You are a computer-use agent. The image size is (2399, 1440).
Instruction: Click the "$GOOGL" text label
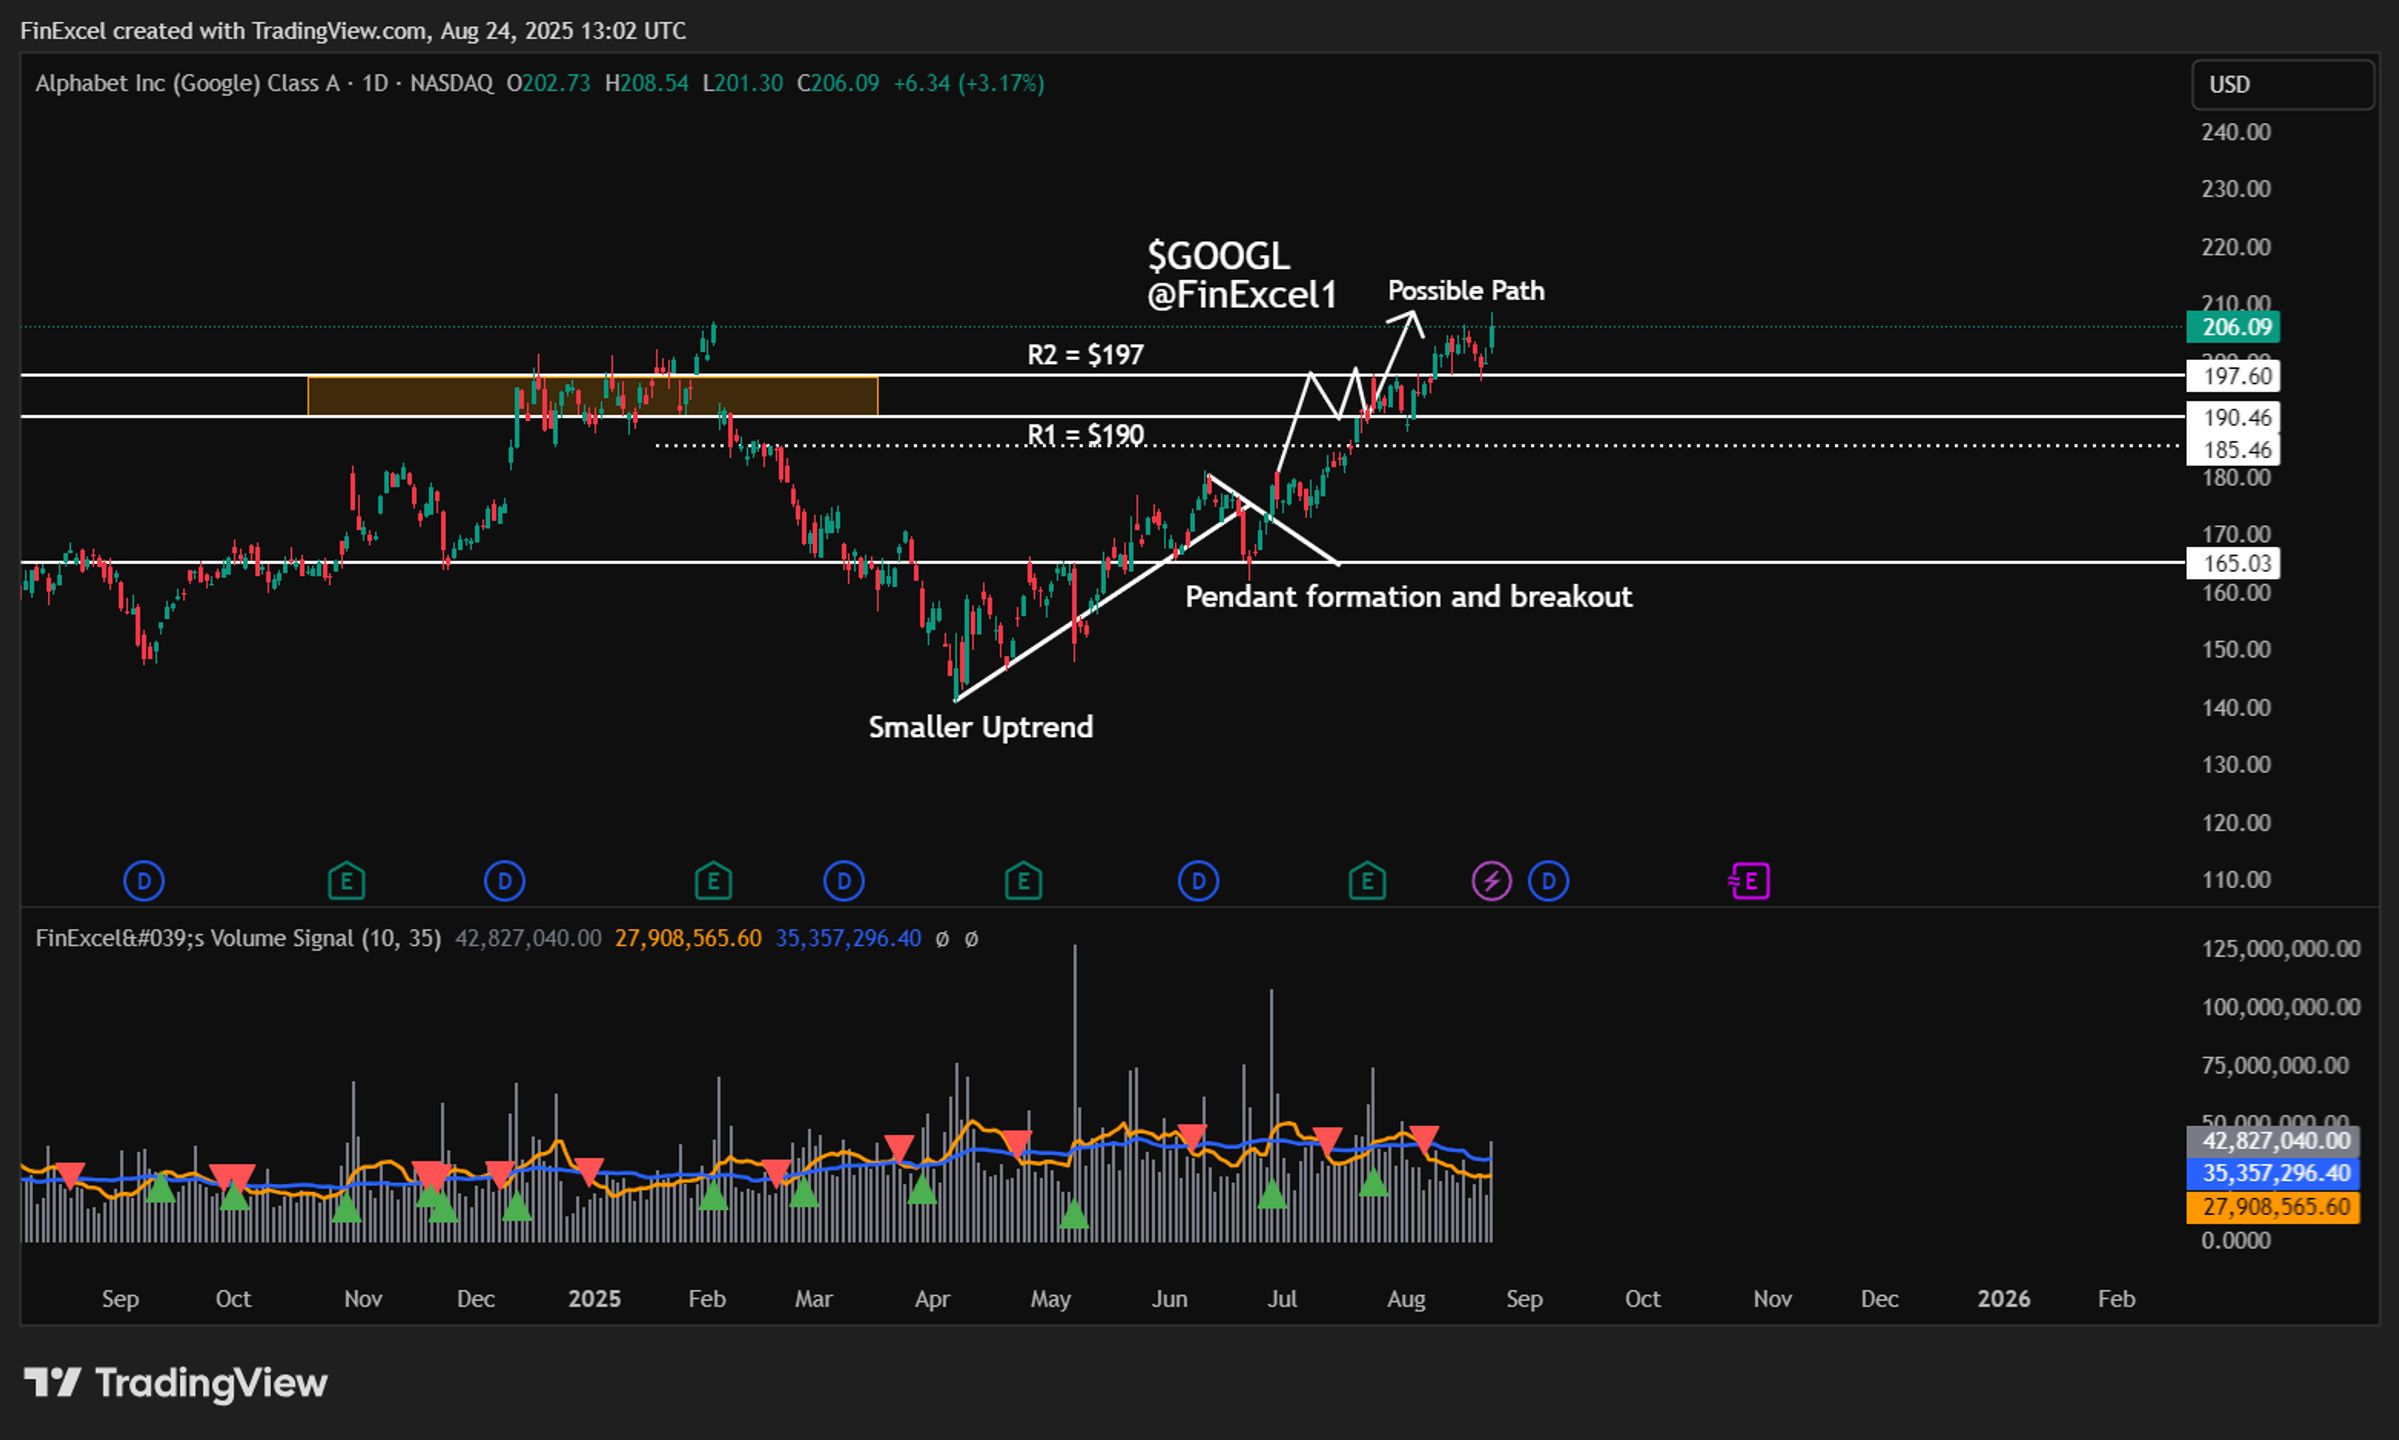point(1218,256)
